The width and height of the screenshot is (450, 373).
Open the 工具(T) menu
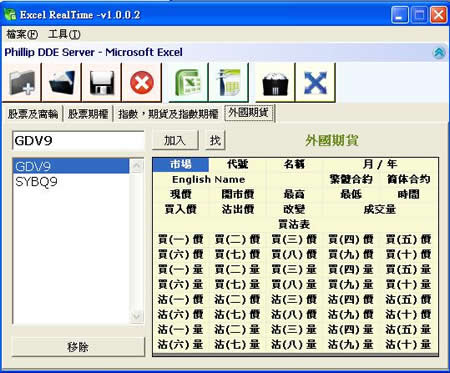pos(64,34)
